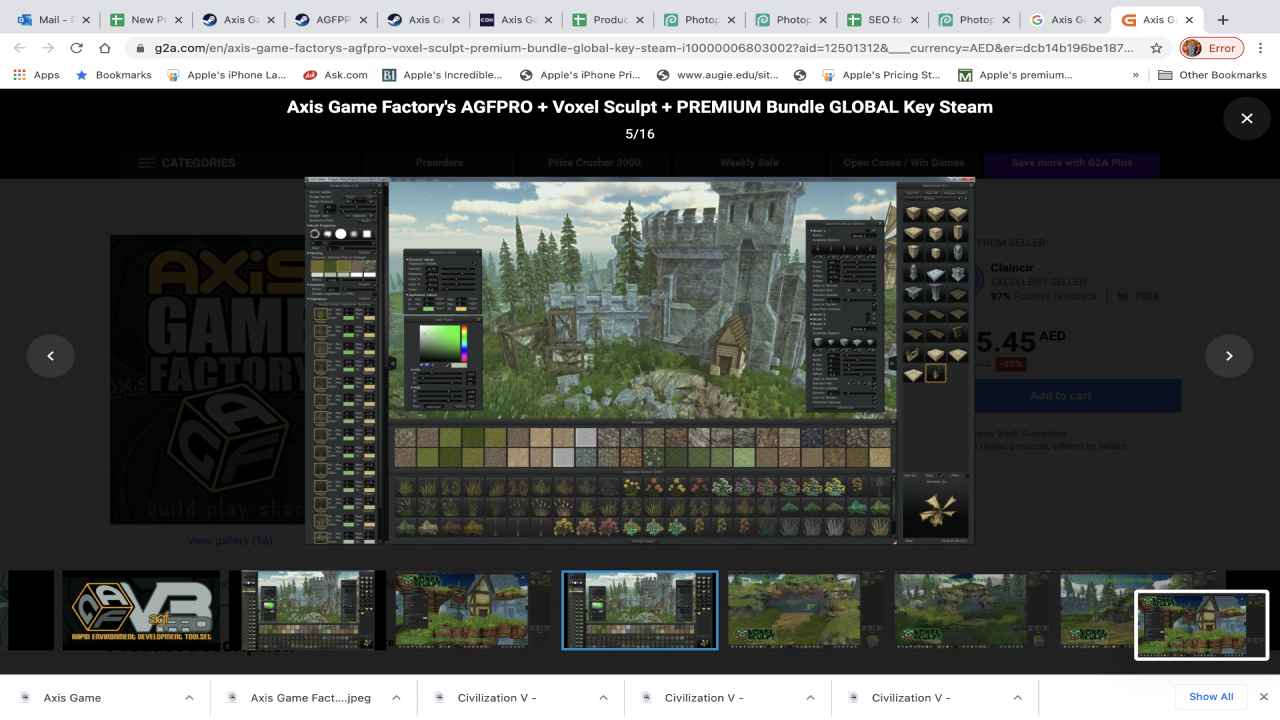Focus the g2a.com address bar
This screenshot has width=1280, height=720.
[645, 48]
